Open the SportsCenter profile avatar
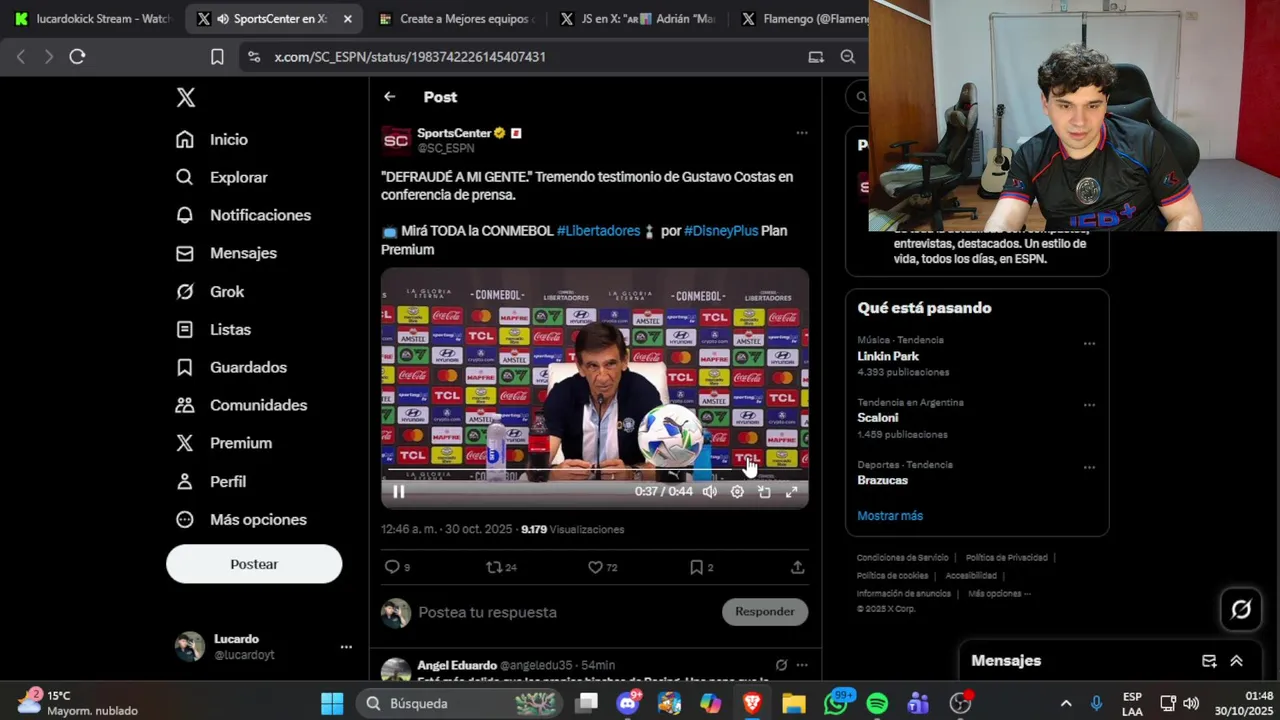Viewport: 1280px width, 720px height. [396, 141]
